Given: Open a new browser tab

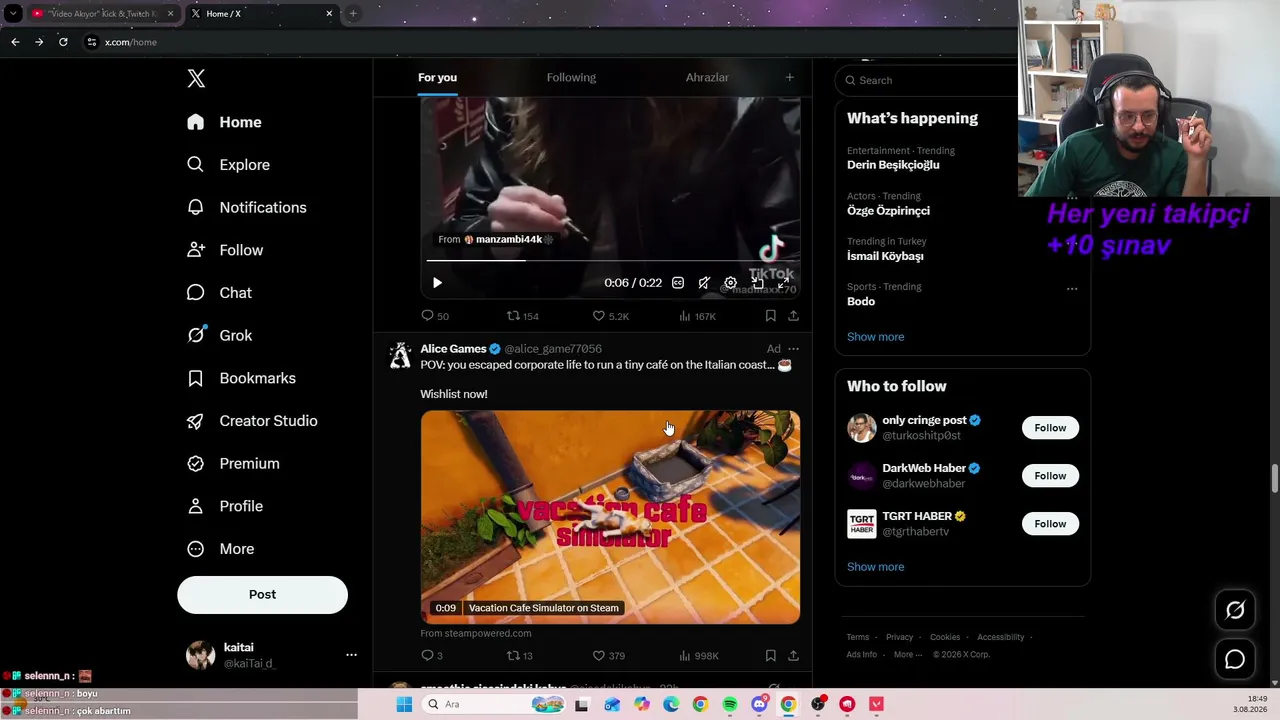Looking at the screenshot, I should 353,14.
